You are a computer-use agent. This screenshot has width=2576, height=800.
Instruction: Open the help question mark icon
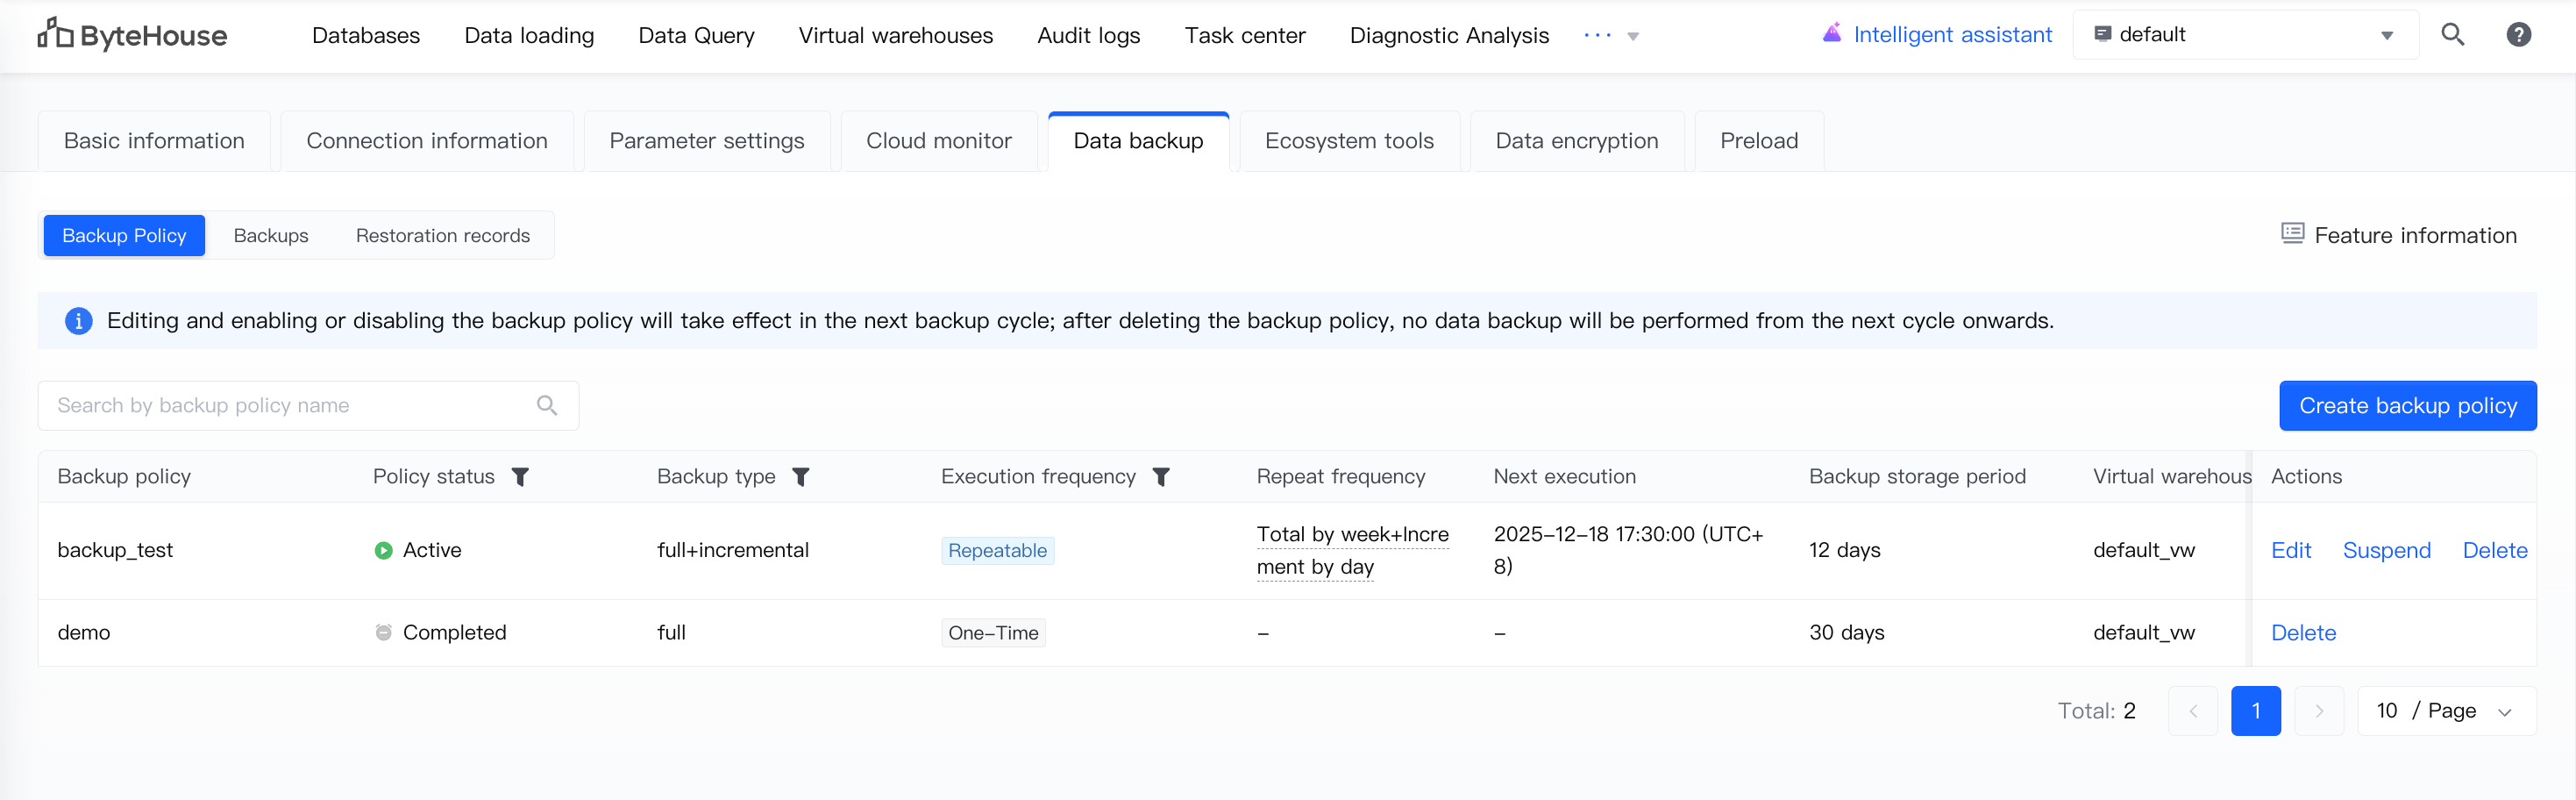click(x=2518, y=35)
